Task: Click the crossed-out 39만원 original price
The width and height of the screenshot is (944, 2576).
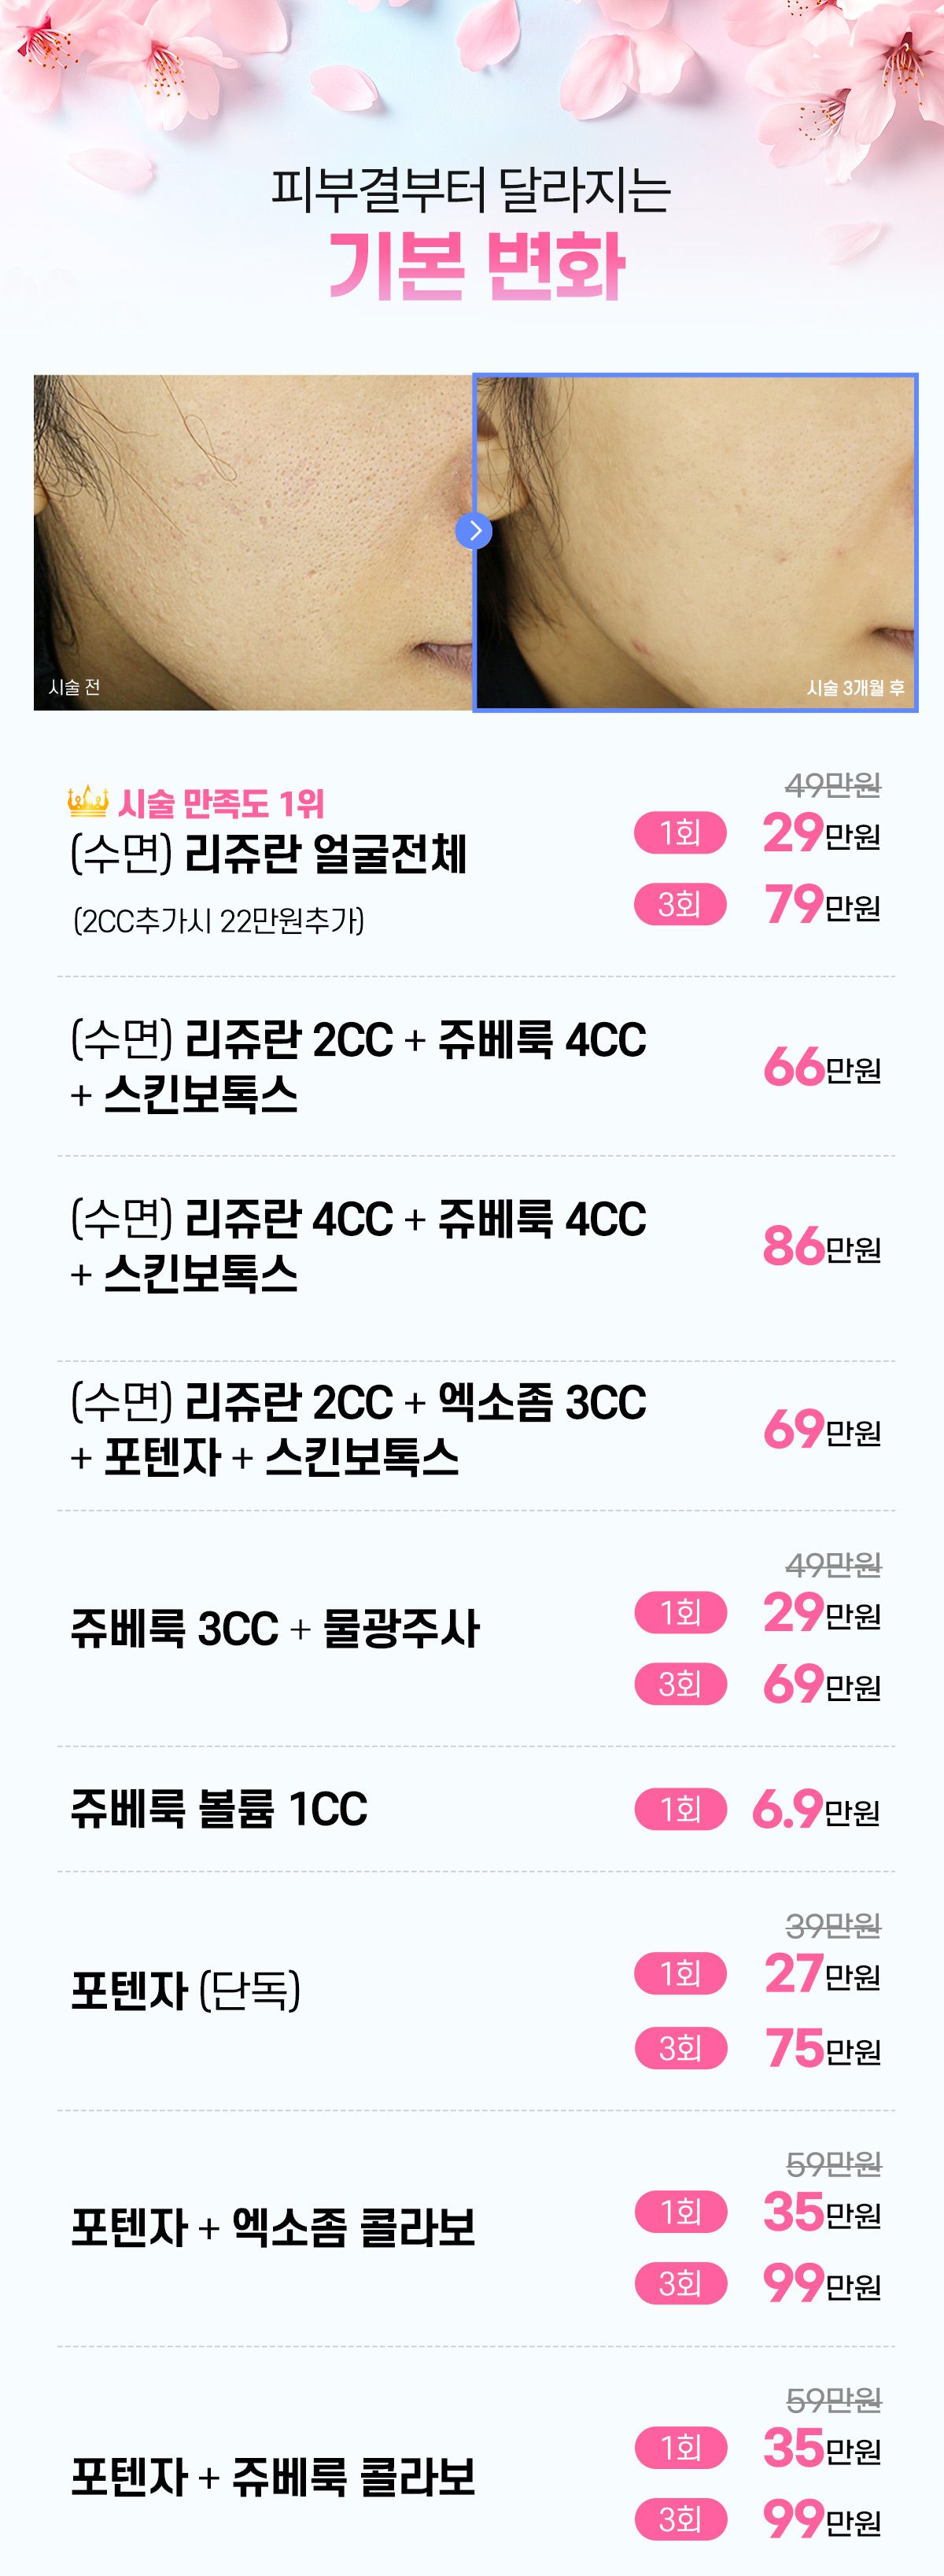Action: (833, 1925)
